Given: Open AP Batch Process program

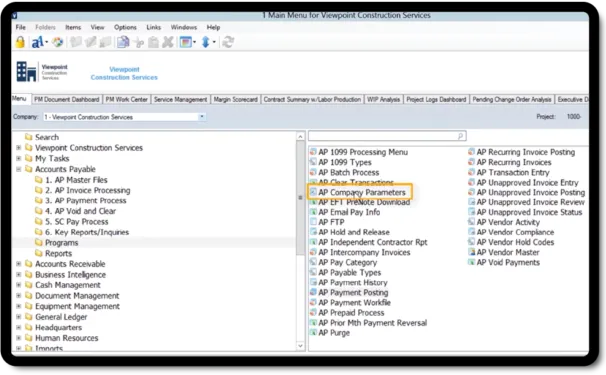Looking at the screenshot, I should (344, 172).
